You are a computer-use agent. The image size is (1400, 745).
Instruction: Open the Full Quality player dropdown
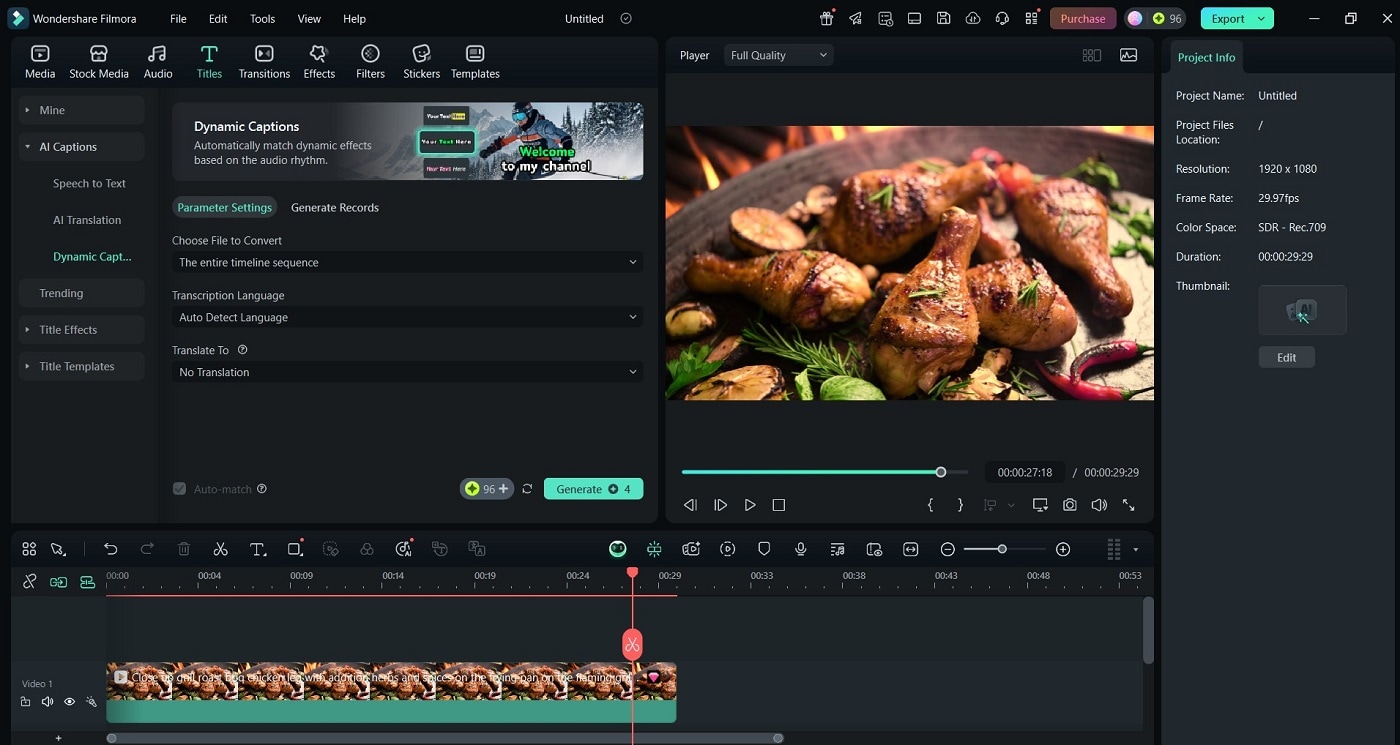click(778, 55)
